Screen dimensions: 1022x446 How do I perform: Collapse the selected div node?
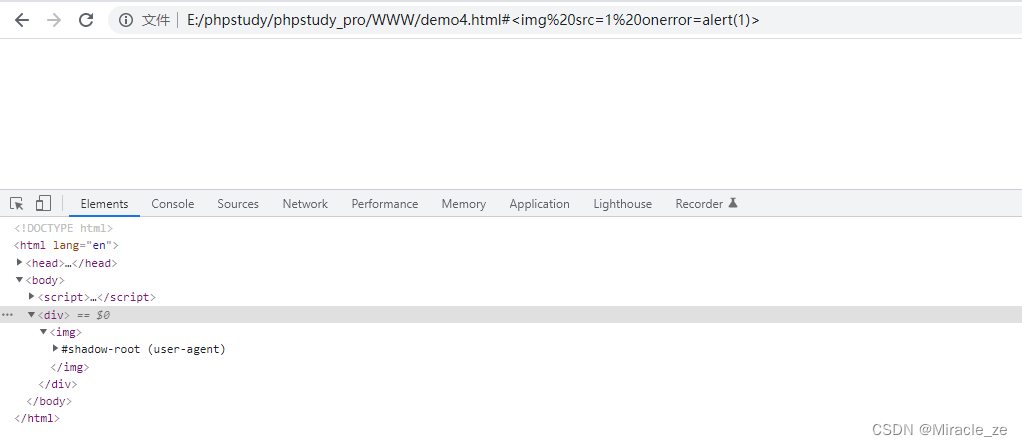(x=32, y=314)
